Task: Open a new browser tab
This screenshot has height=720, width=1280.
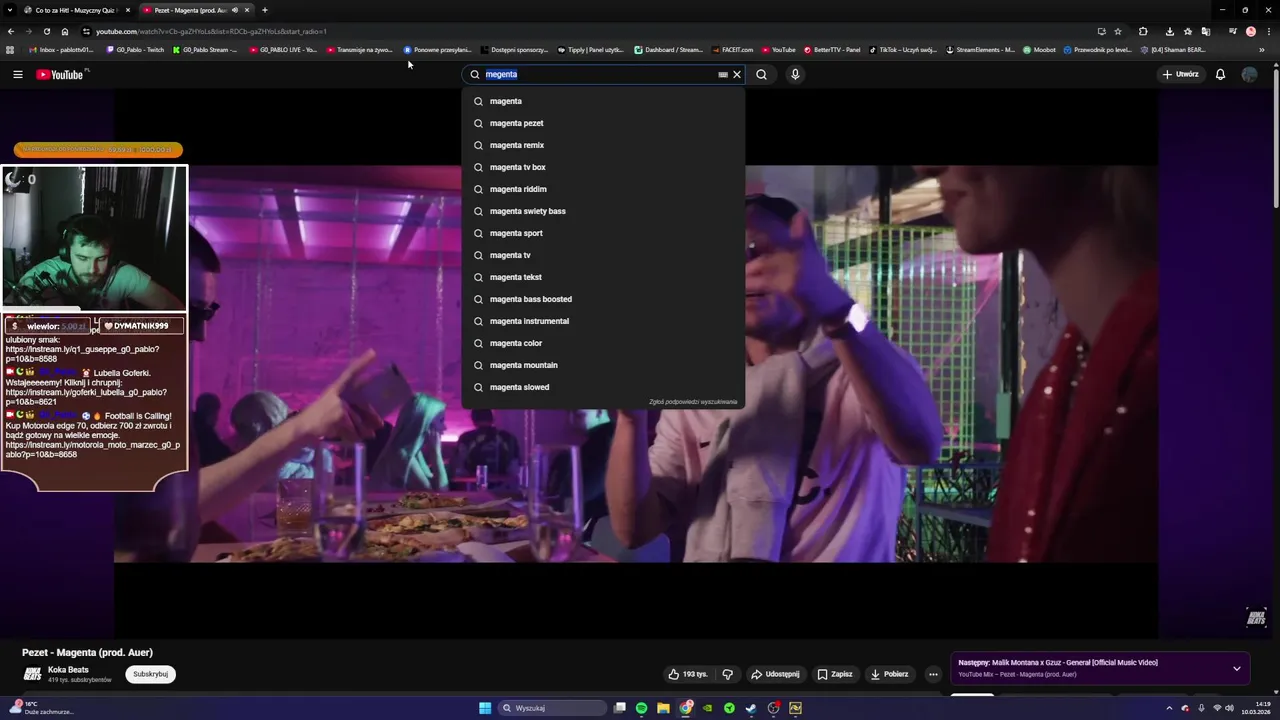Action: [265, 10]
